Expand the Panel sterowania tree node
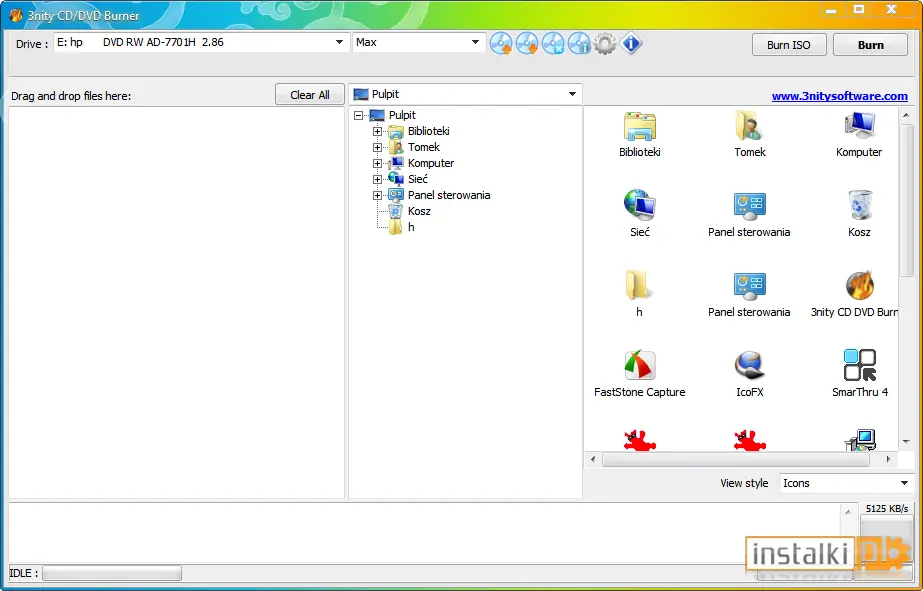The height and width of the screenshot is (591, 923). pyautogui.click(x=377, y=195)
